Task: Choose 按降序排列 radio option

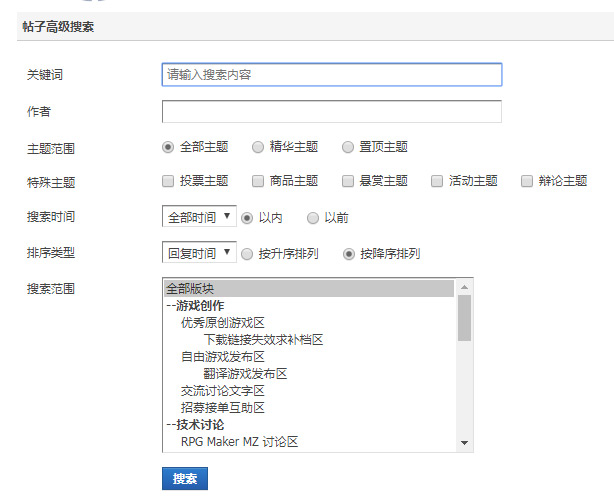Action: click(349, 254)
